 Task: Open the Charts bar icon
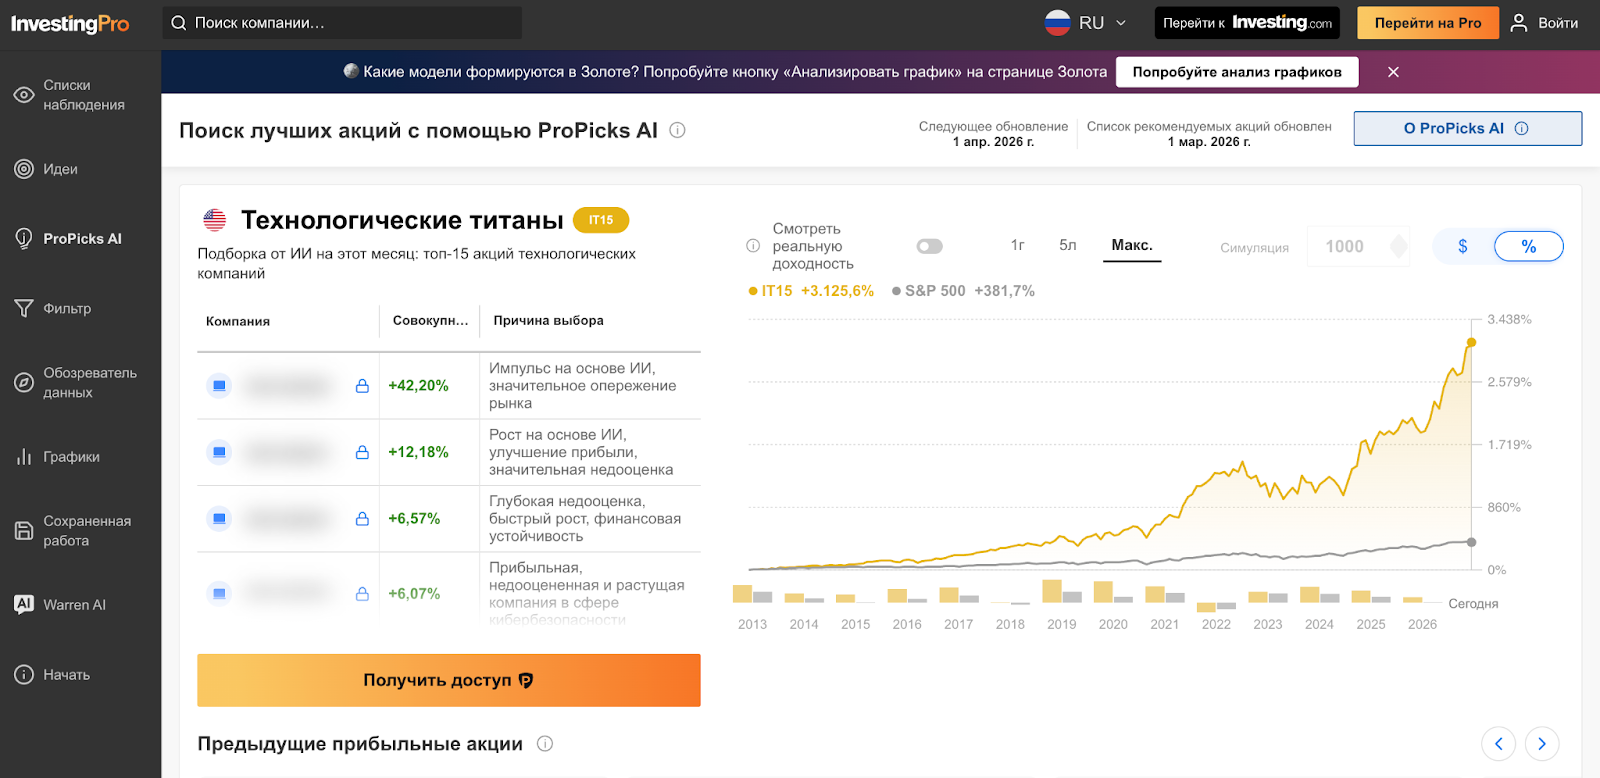coord(24,457)
